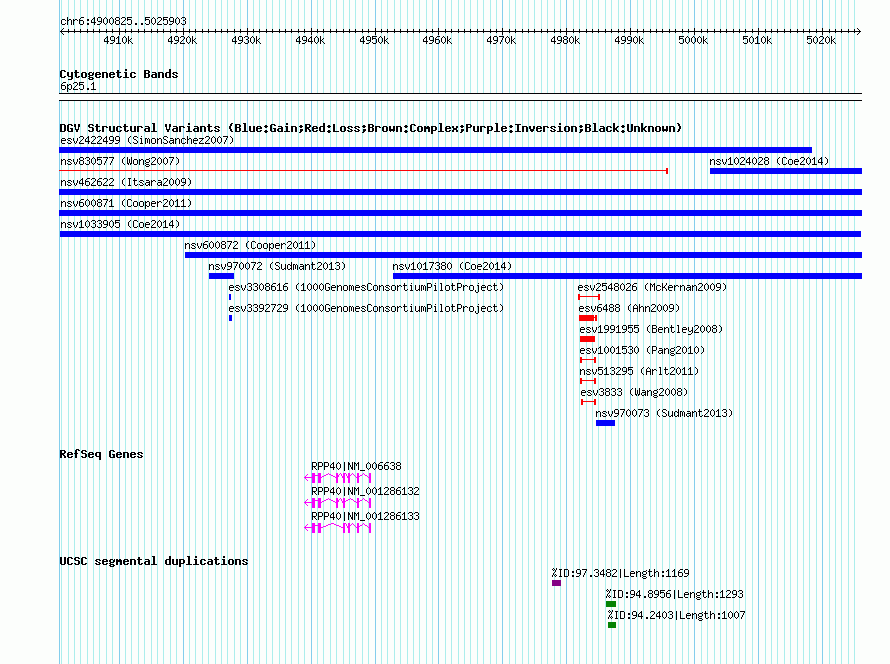The image size is (890, 664).
Task: Click the nsv970072 (Sudmant2013) label
Action: pos(277,266)
